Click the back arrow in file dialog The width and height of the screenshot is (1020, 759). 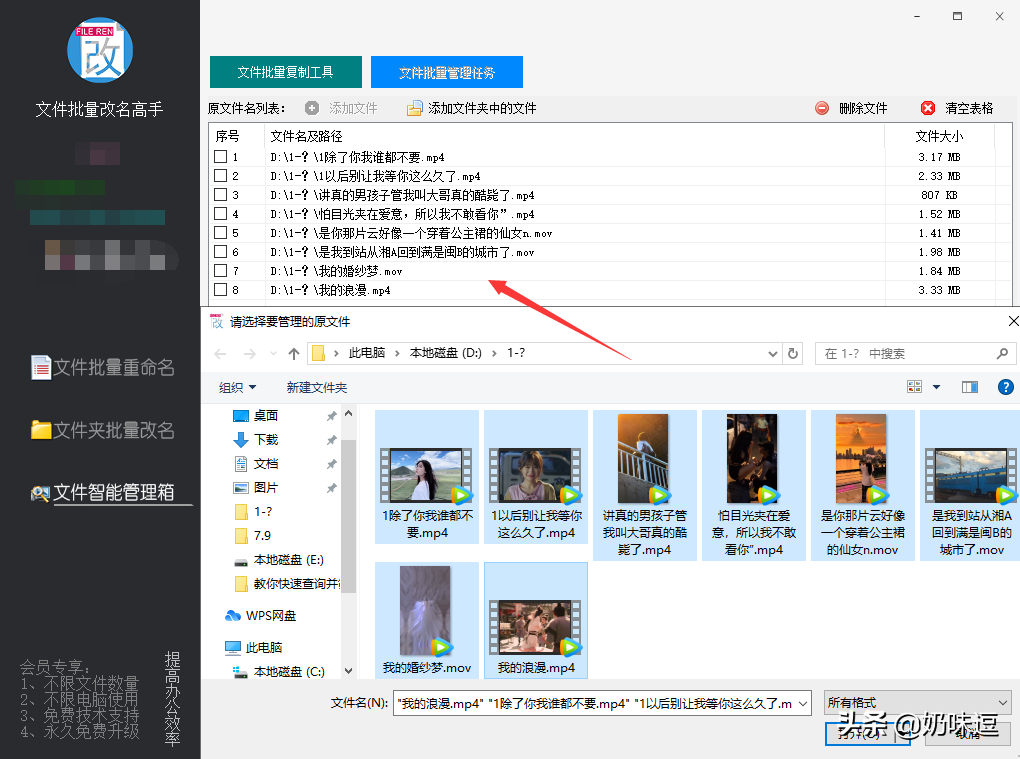[221, 354]
